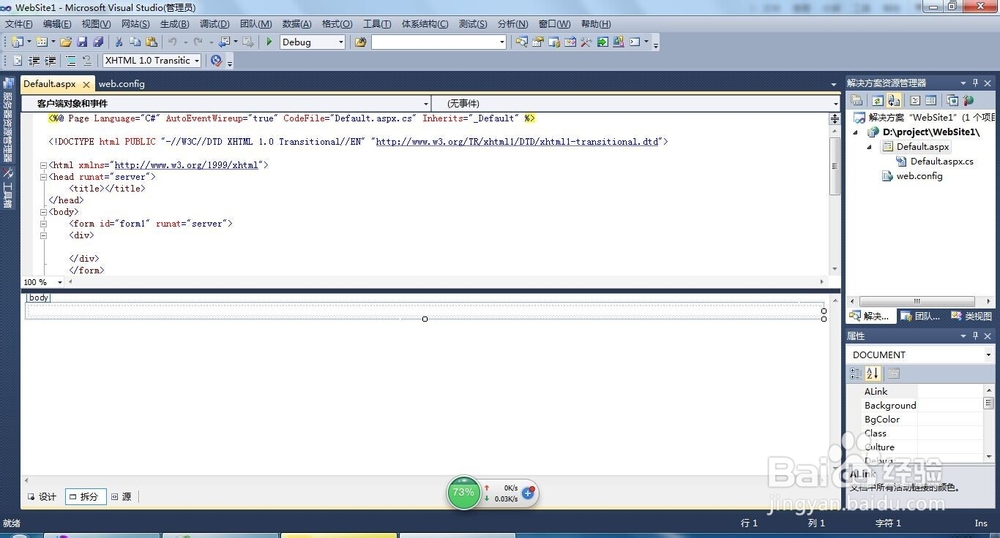Pin the Solution Explorer panel

click(x=975, y=83)
